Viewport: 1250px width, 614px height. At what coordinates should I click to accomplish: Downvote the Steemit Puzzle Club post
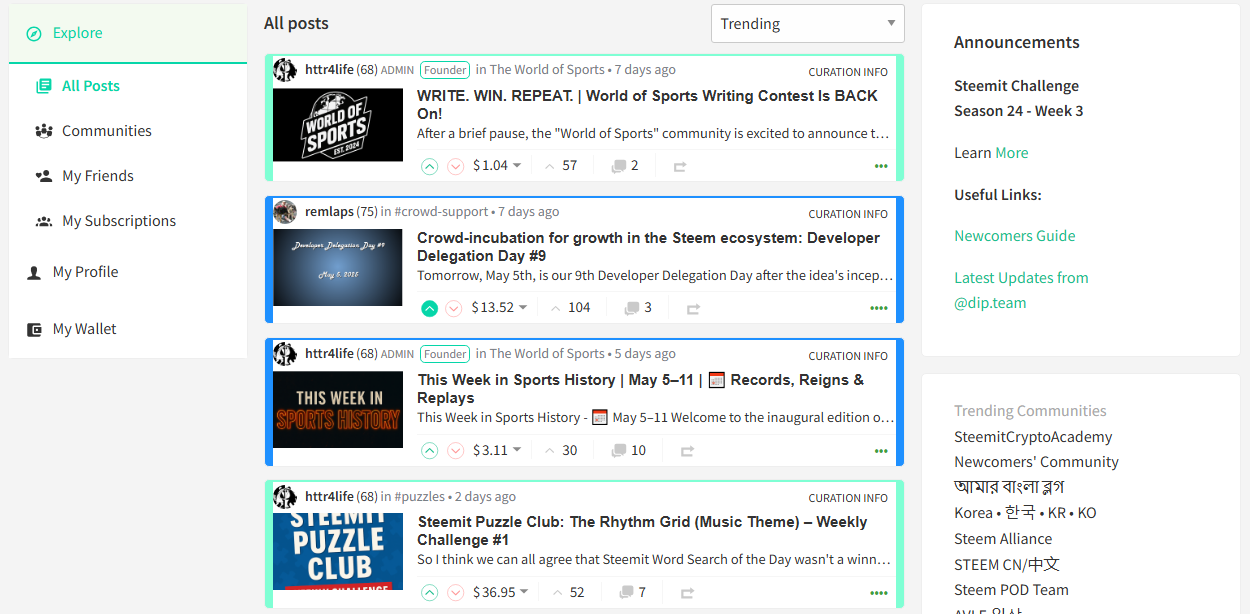(x=455, y=593)
